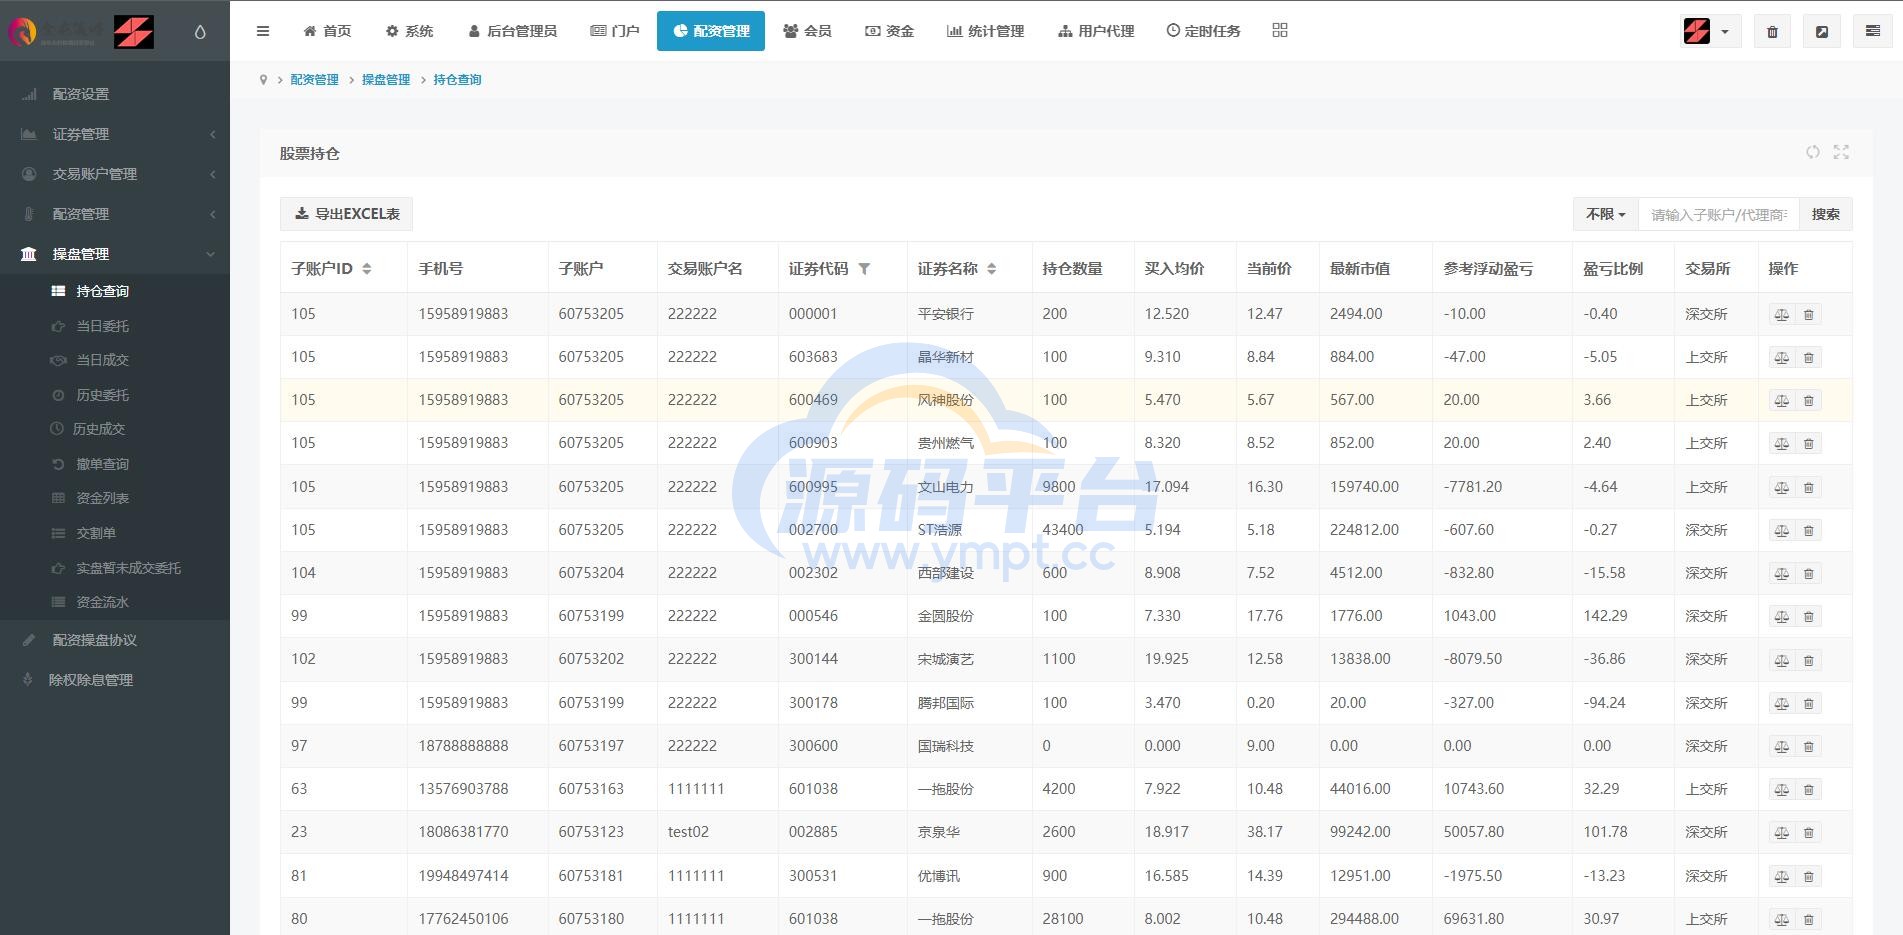The height and width of the screenshot is (935, 1903).
Task: Click the fullscreen icon in the 股票持仓 panel
Action: point(1841,152)
